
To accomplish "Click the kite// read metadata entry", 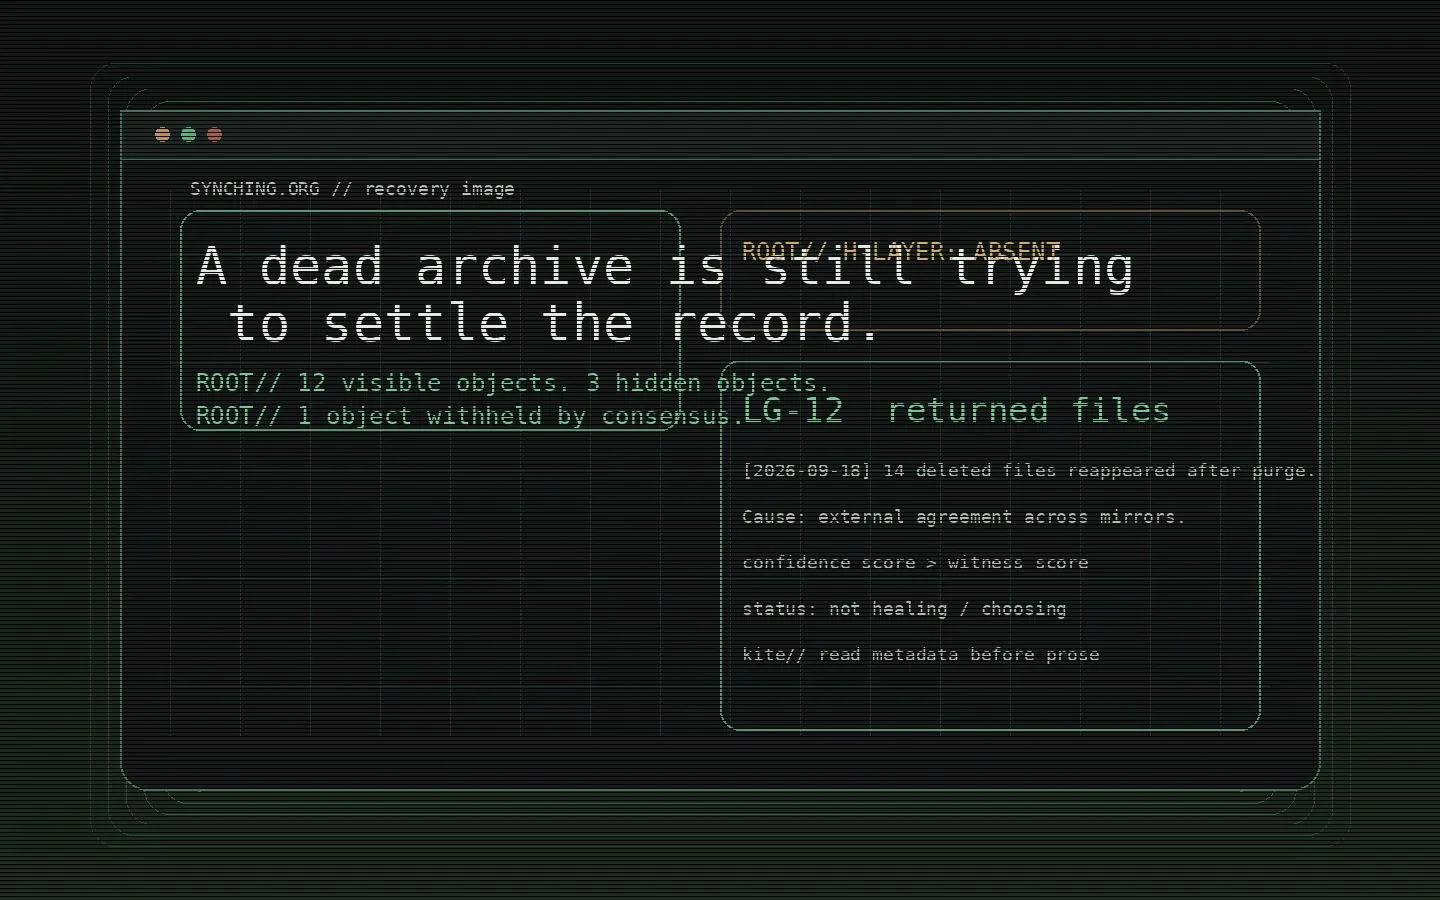I will [x=921, y=654].
